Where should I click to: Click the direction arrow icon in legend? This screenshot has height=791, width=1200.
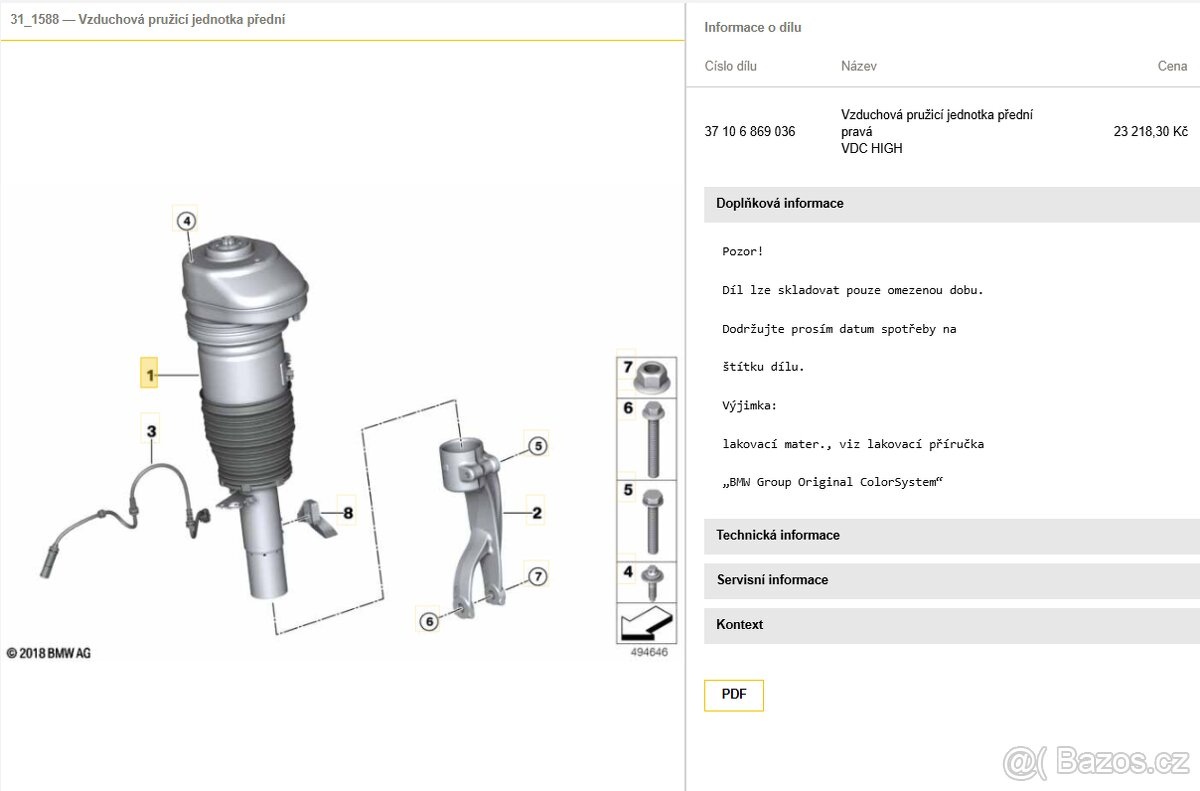(646, 624)
